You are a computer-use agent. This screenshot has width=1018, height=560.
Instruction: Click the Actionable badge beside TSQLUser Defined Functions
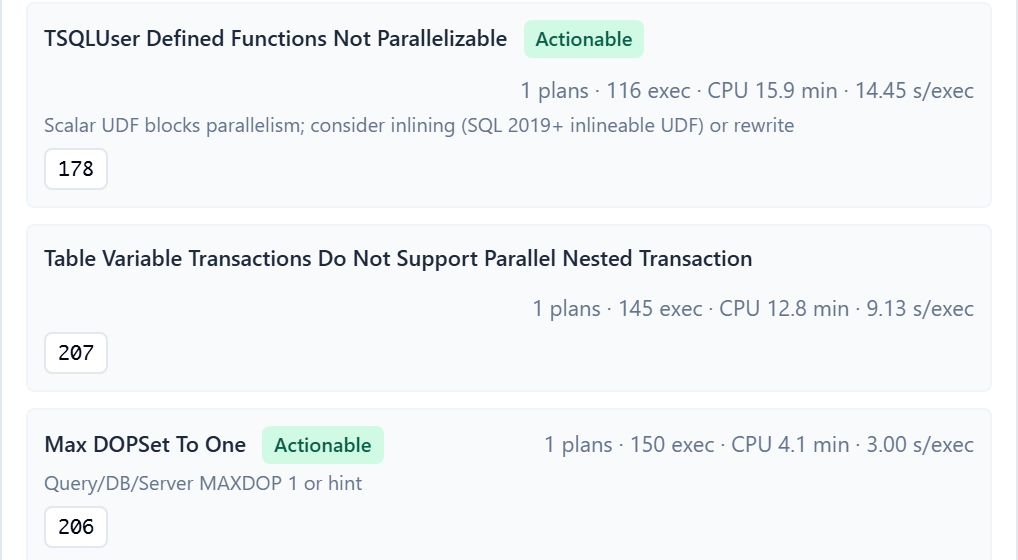pyautogui.click(x=584, y=39)
